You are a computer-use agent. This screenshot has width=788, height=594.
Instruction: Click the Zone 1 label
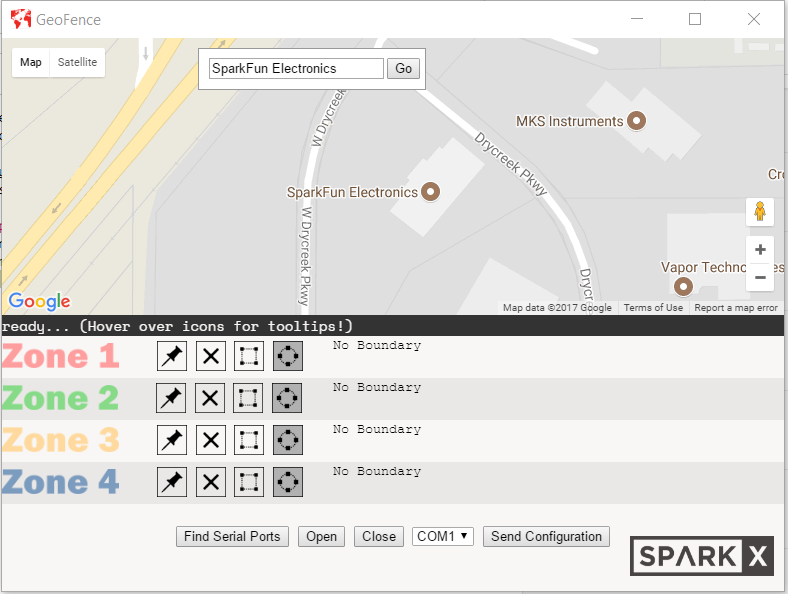(61, 356)
